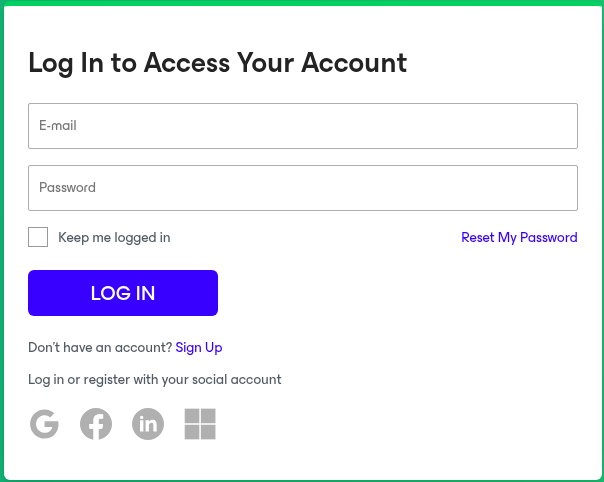
Task: Submit the form with the blue LOG IN button
Action: point(122,293)
